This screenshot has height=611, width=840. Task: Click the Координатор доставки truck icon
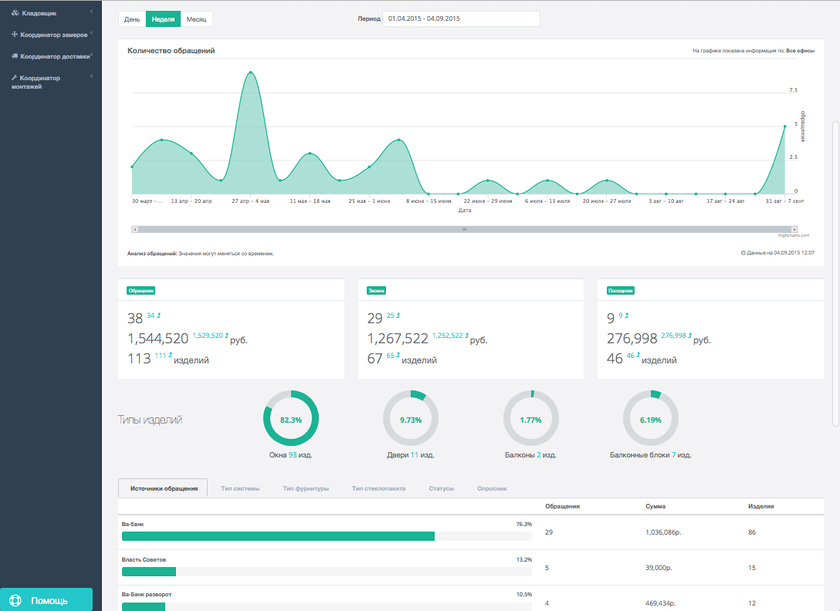[14, 56]
